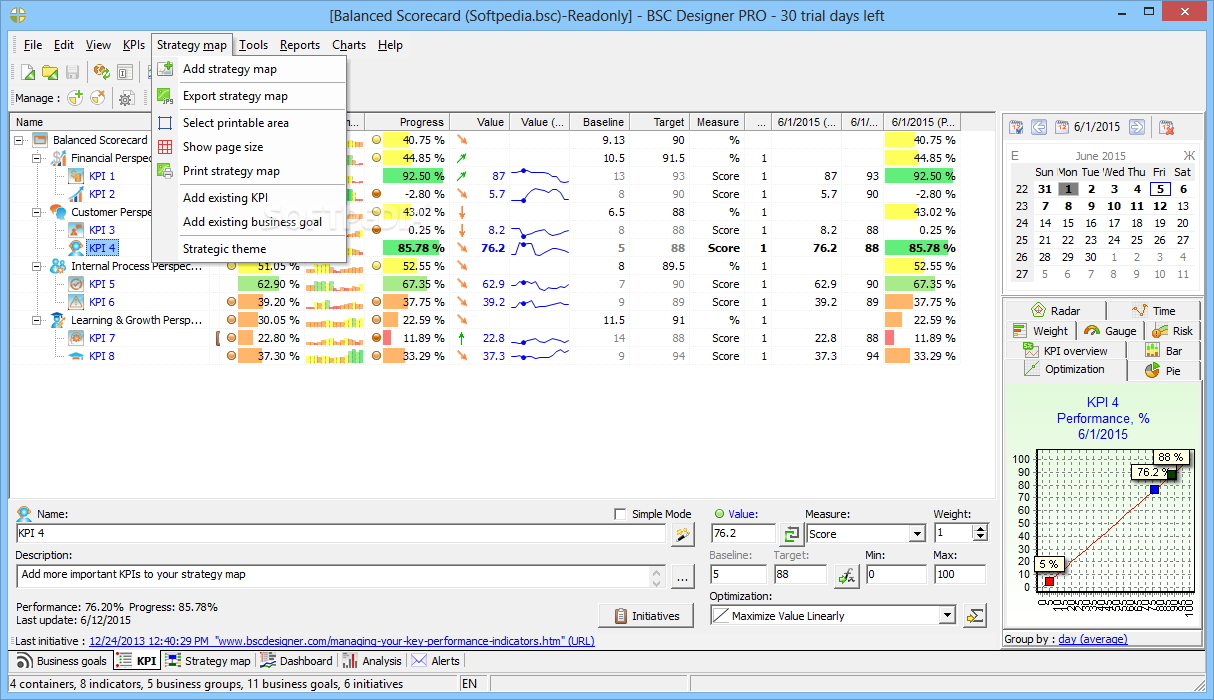
Task: Open the Alerts bottom tab
Action: tap(436, 661)
